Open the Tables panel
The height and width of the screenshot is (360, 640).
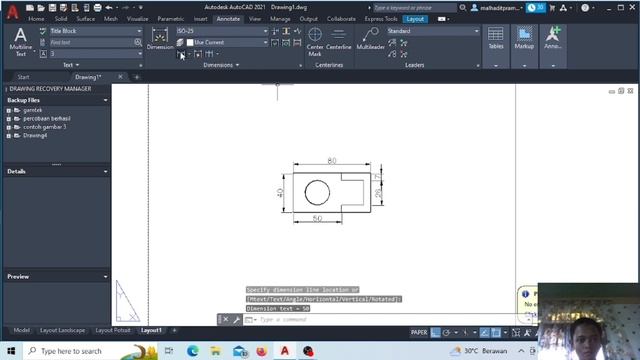tap(496, 46)
